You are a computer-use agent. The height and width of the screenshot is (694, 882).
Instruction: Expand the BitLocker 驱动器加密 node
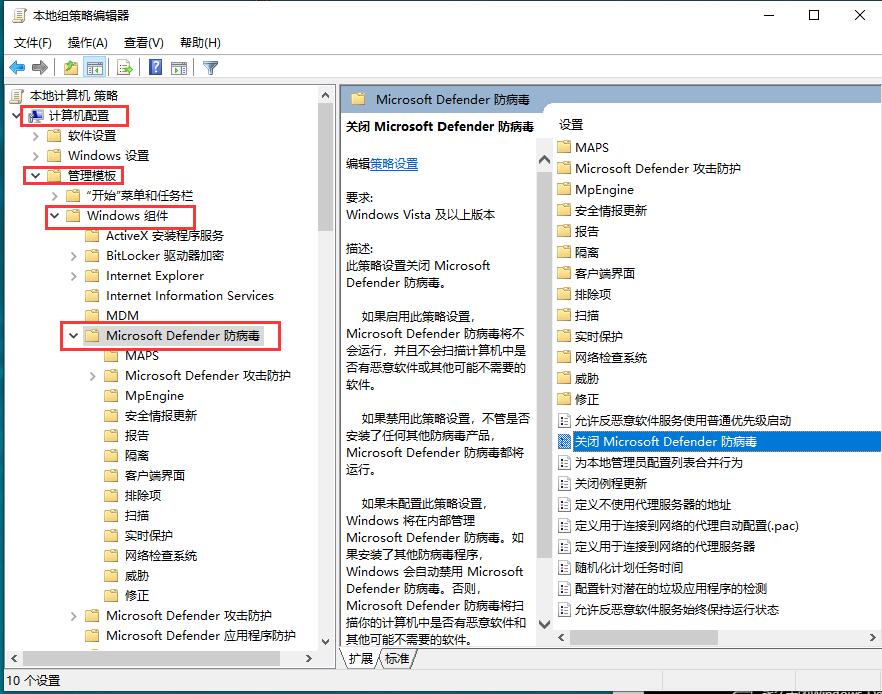pos(74,256)
